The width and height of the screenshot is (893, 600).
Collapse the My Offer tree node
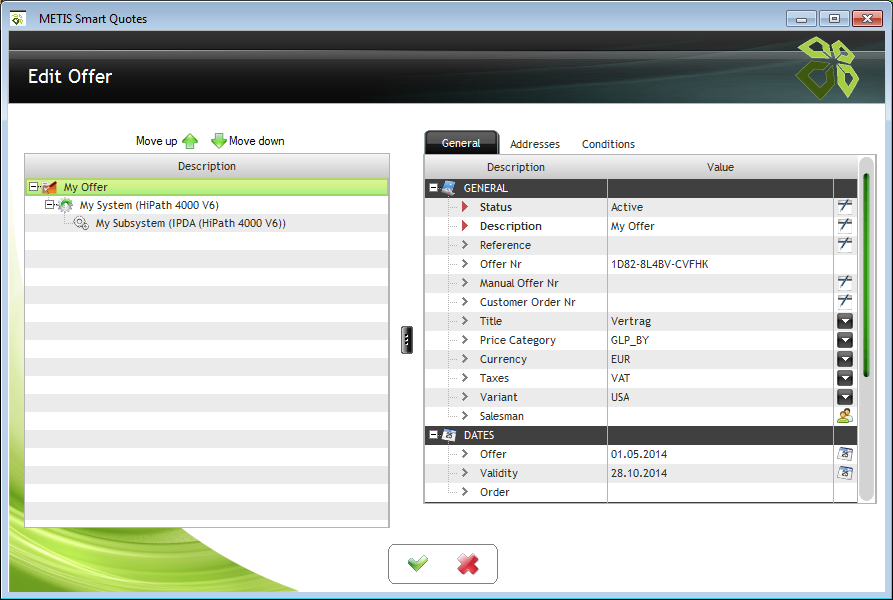point(34,187)
